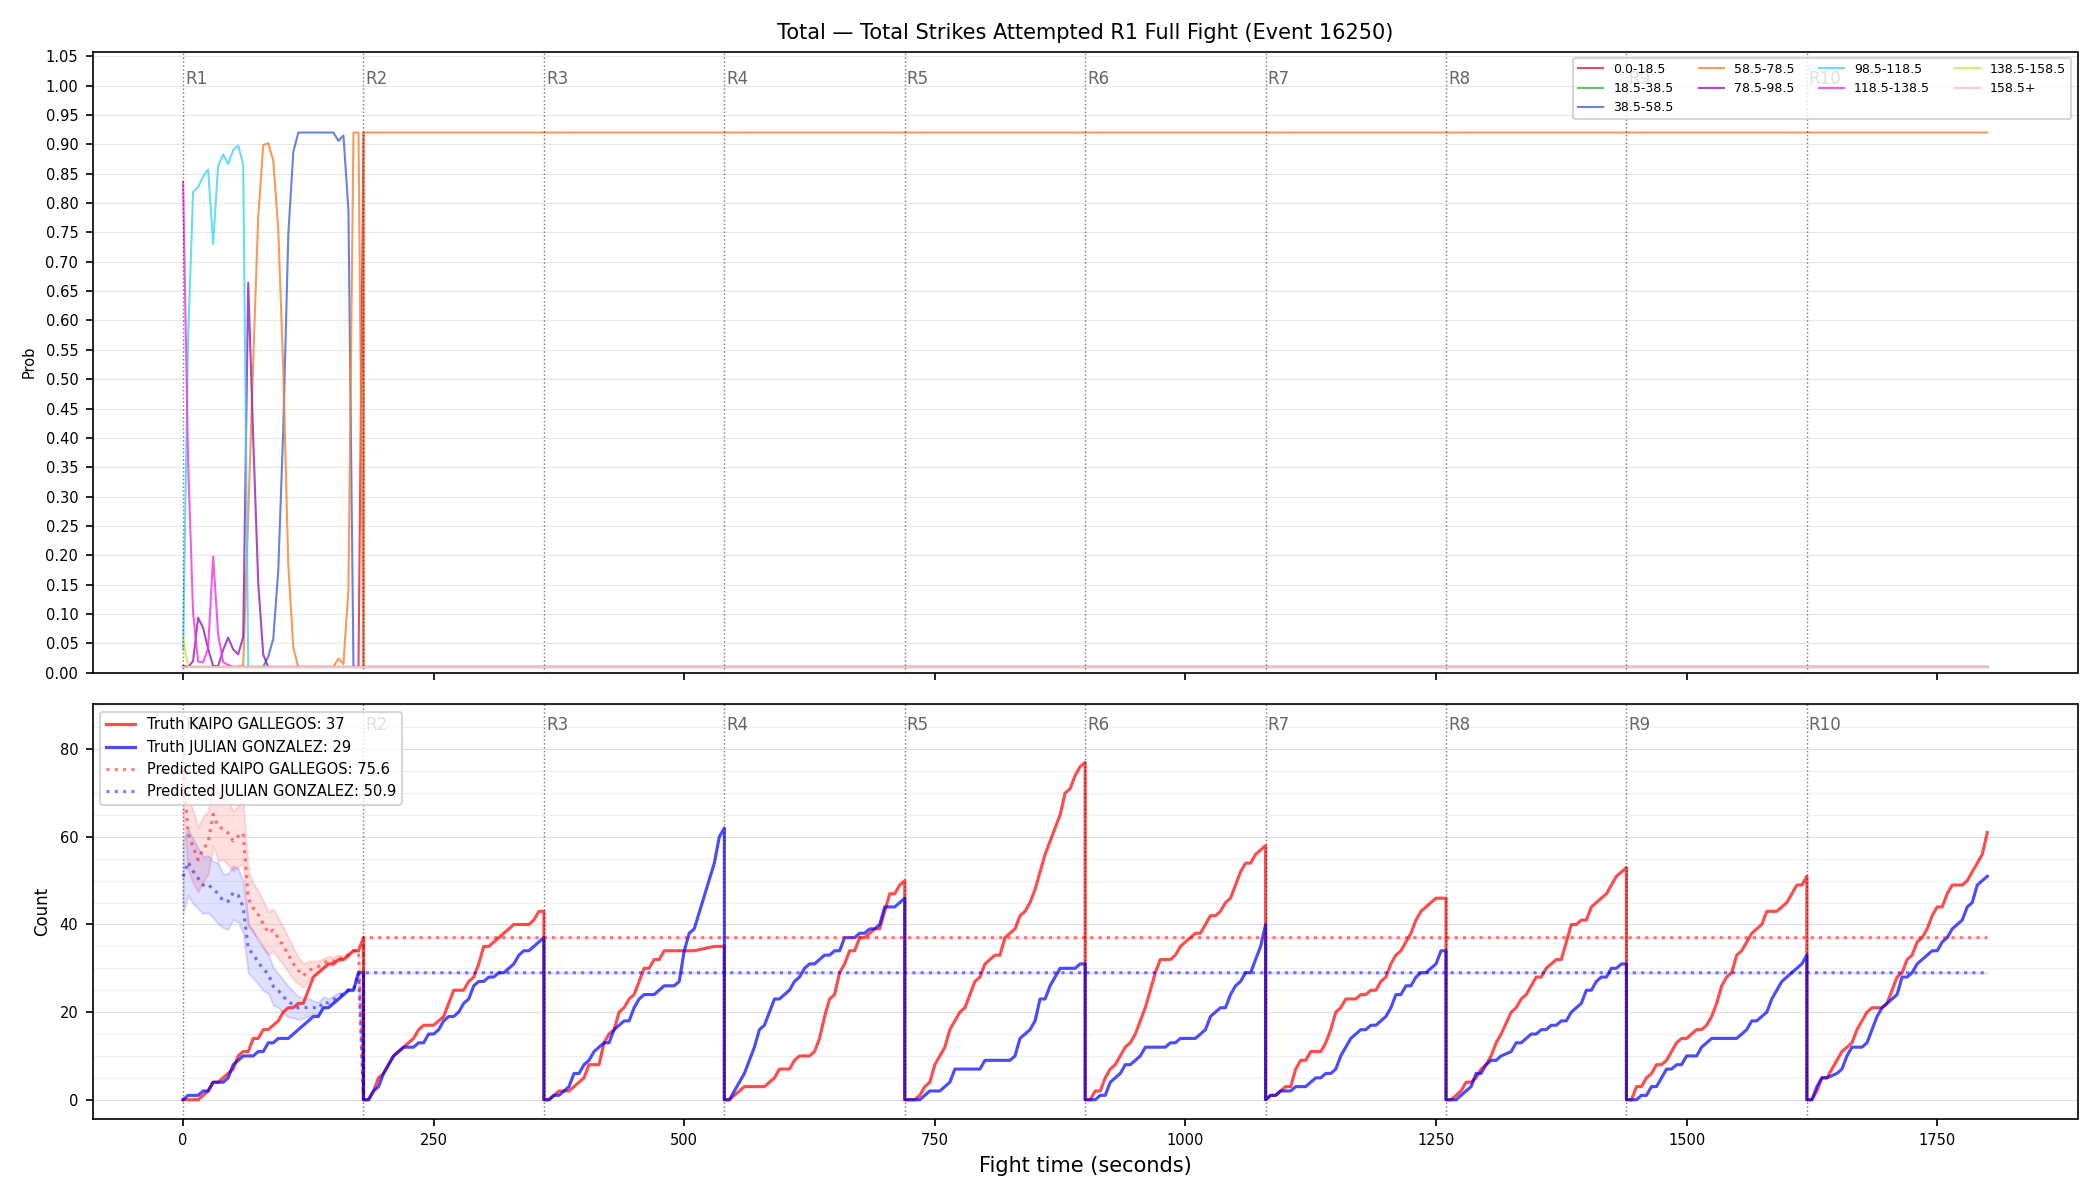Viewport: 2100px width, 1200px height.
Task: Click the 'R7' round marker in the Prob chart
Action: pos(1278,78)
